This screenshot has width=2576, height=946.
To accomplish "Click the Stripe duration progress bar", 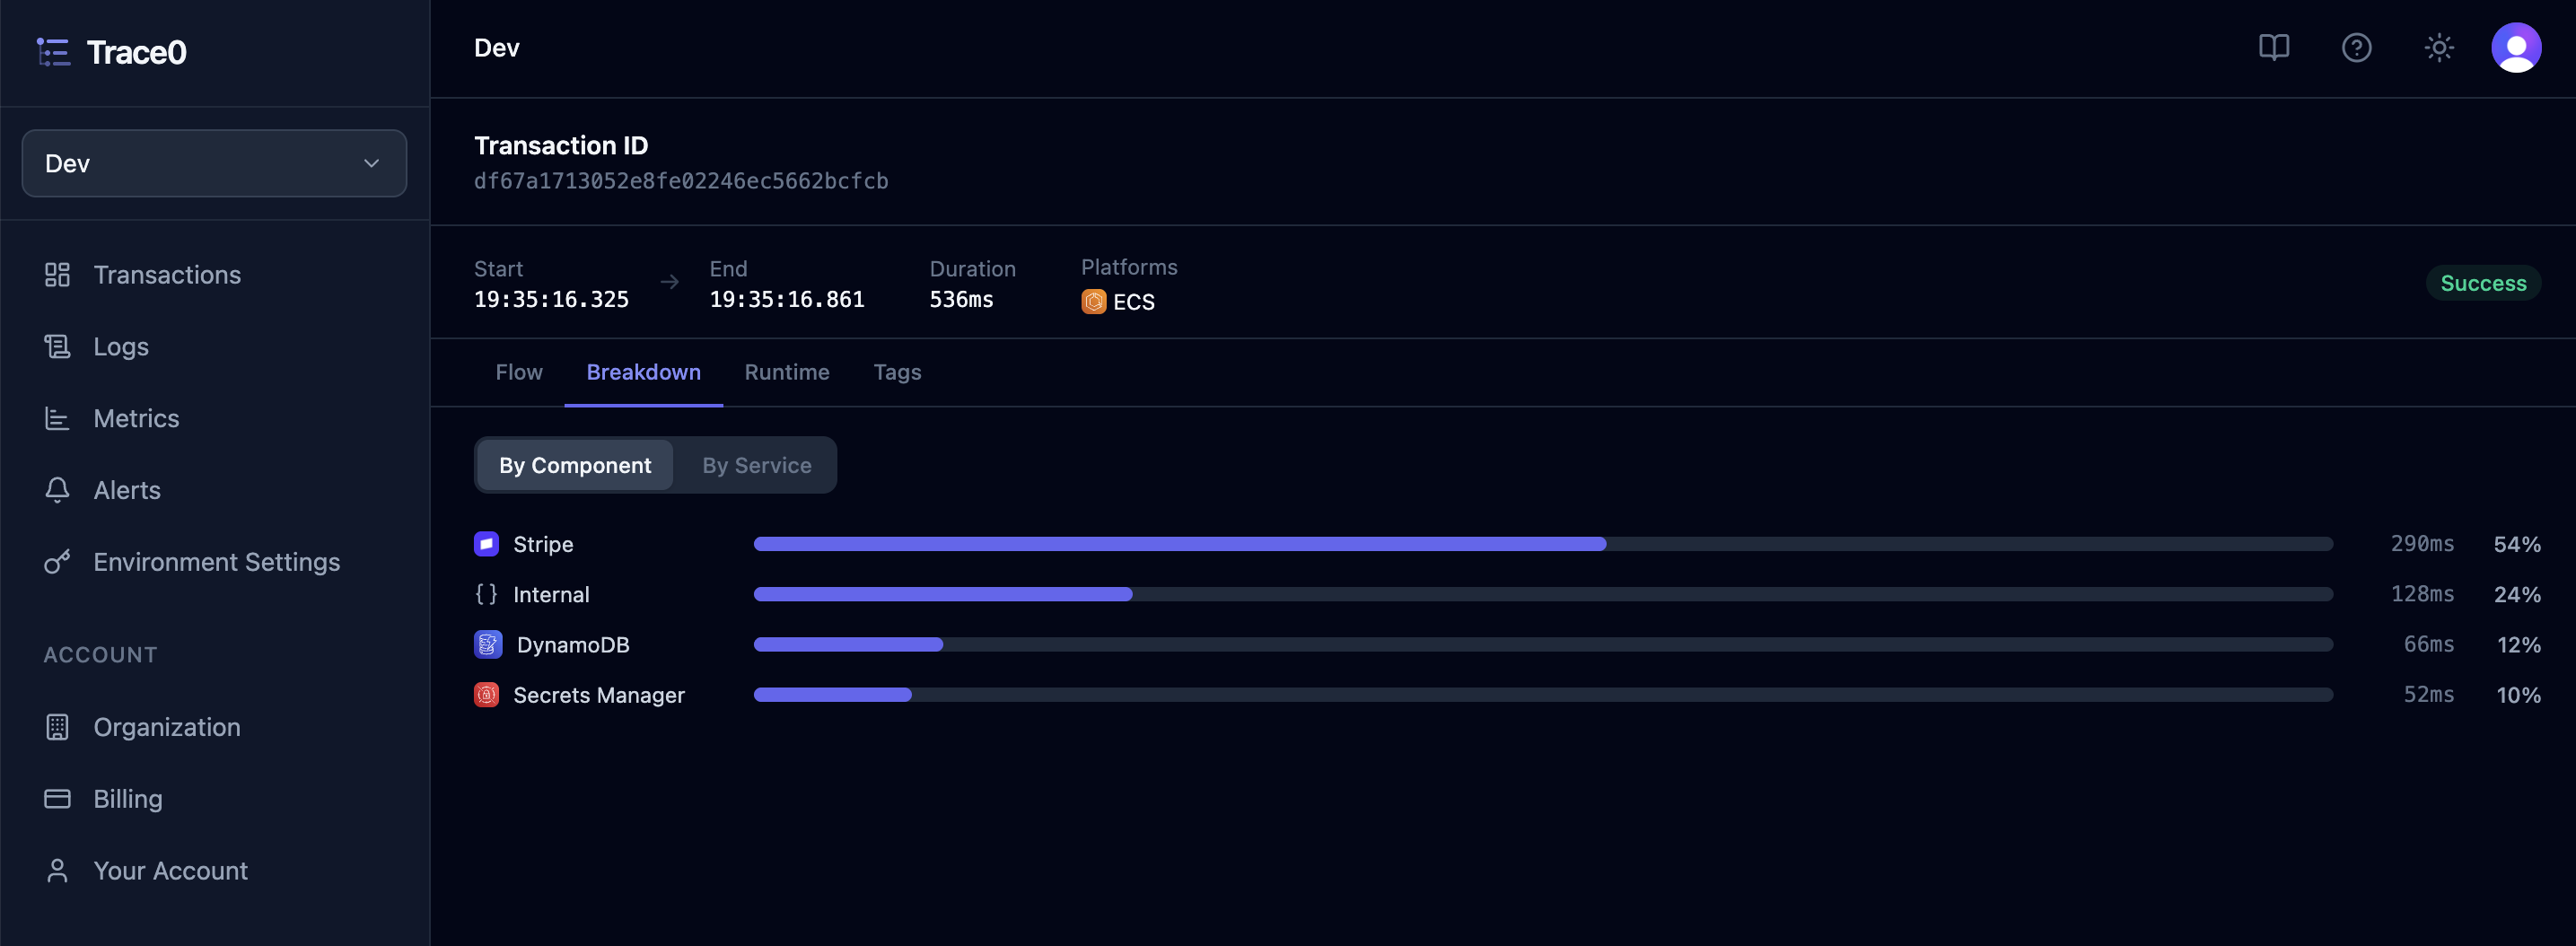I will point(1543,544).
